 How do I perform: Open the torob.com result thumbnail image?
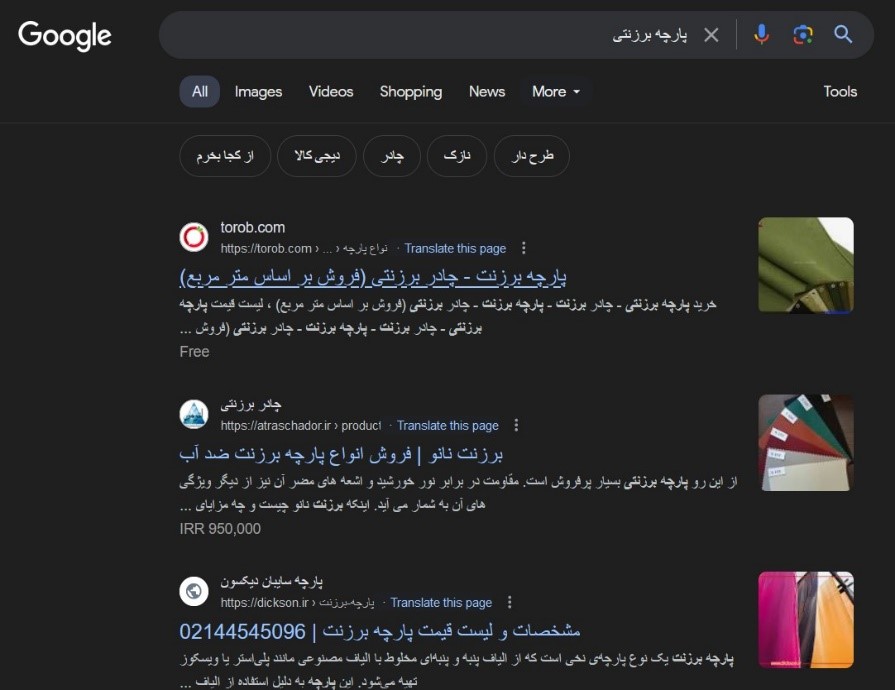click(806, 265)
